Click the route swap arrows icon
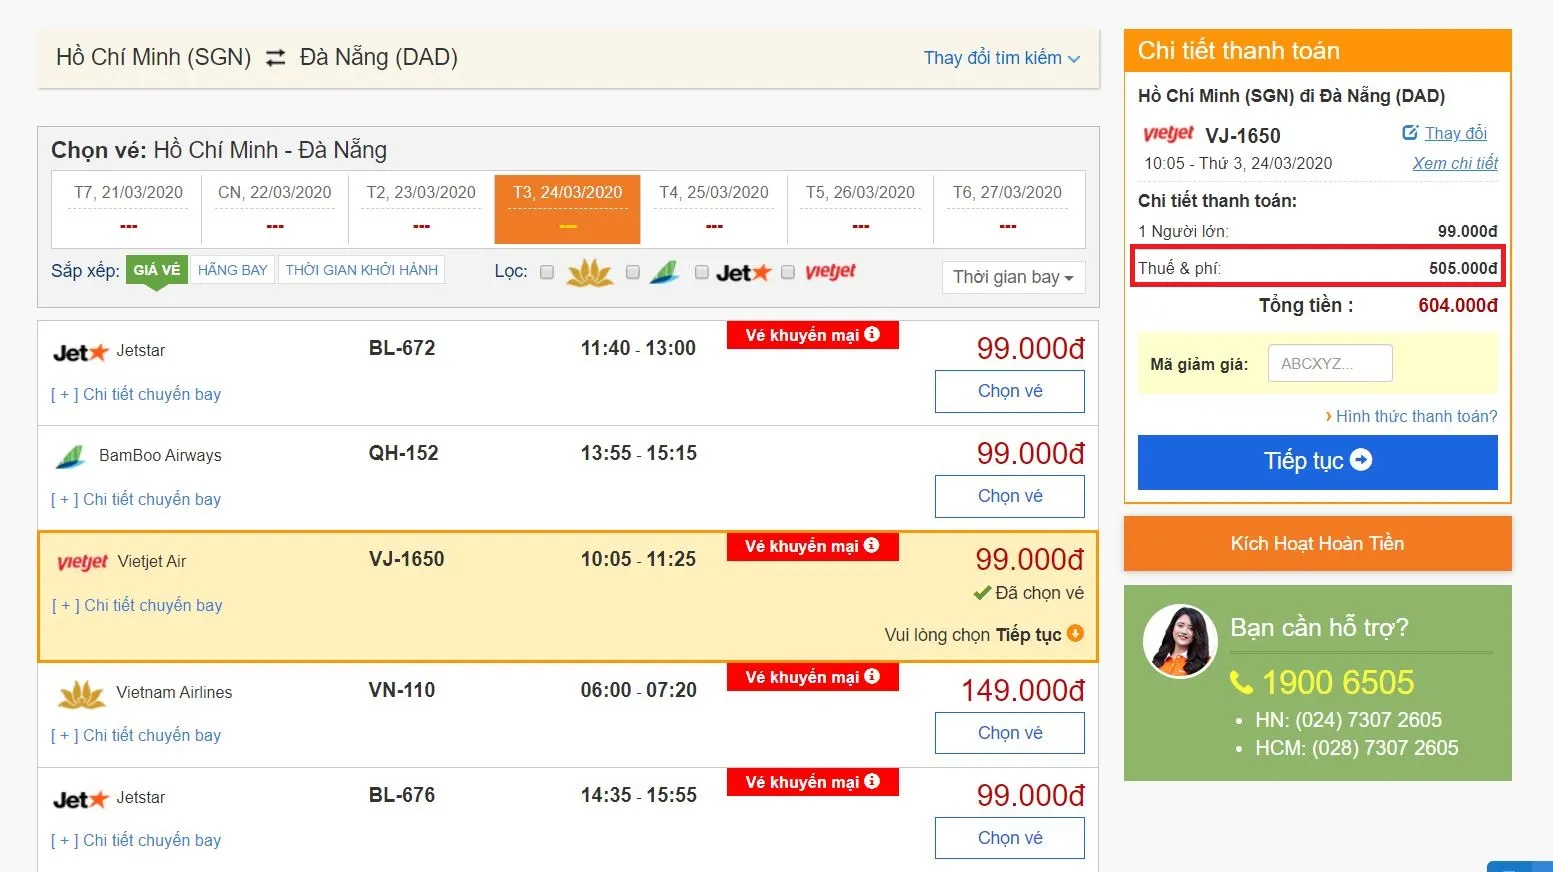Image resolution: width=1553 pixels, height=872 pixels. click(274, 57)
